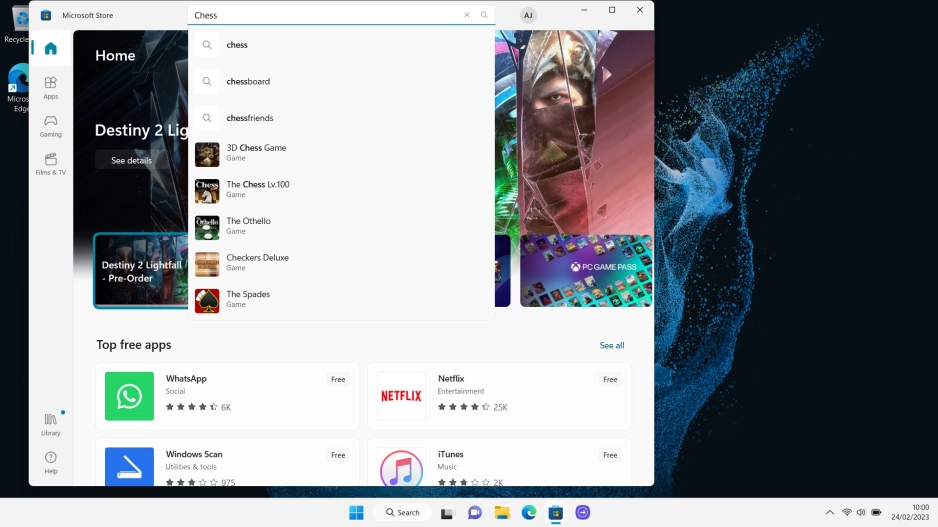Open File Explorer from the taskbar
Image resolution: width=938 pixels, height=527 pixels.
coord(502,513)
